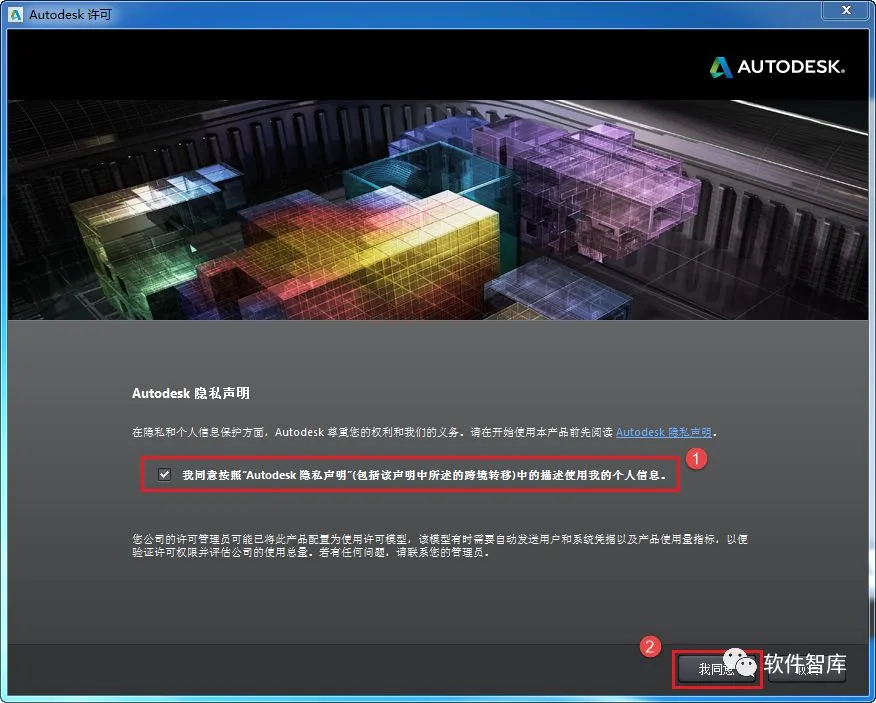Click the cancel button beside '我同意'
Viewport: 876px width, 703px height.
pos(807,668)
